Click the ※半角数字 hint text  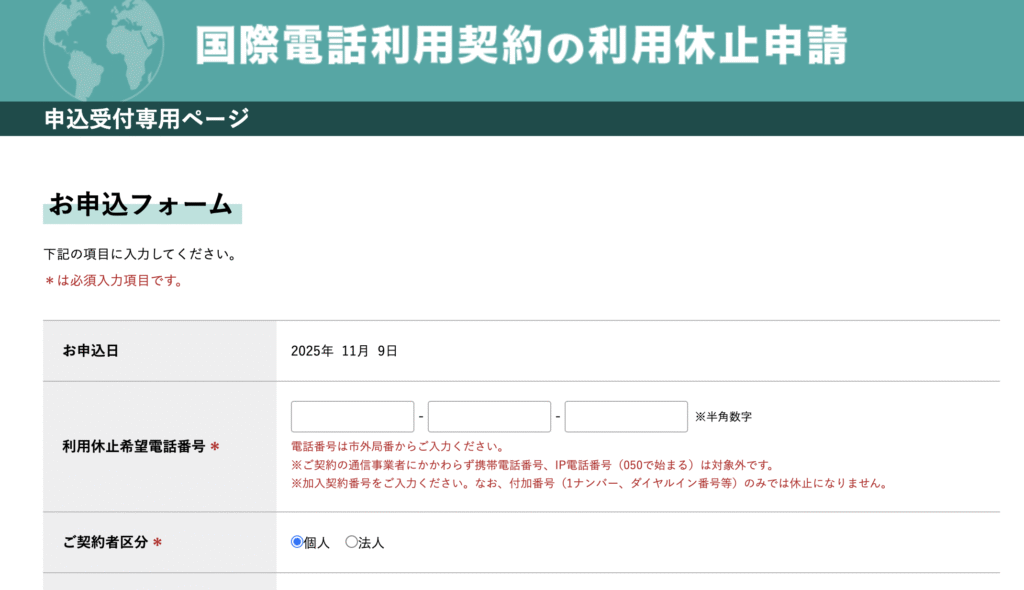coord(723,417)
